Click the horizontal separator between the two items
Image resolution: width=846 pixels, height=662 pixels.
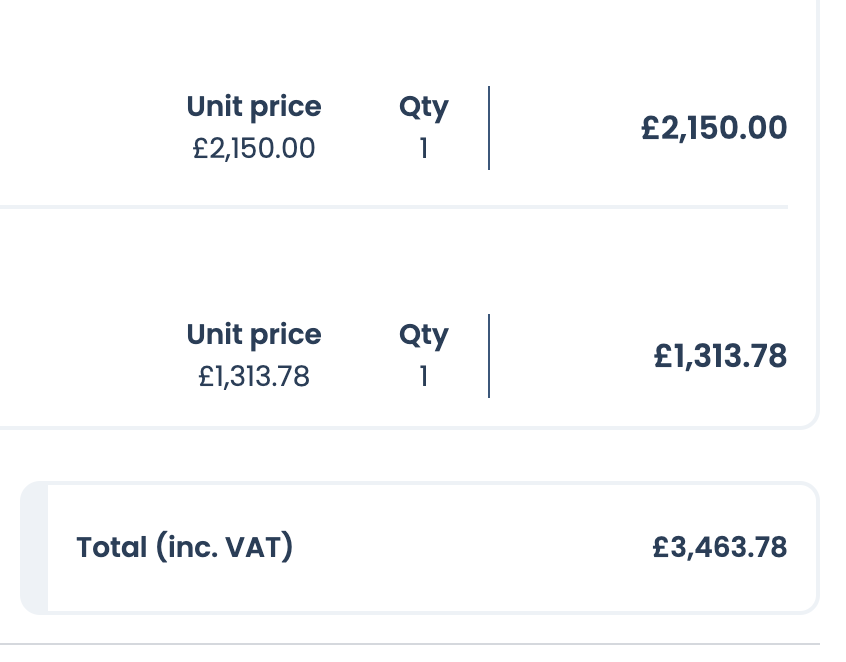tap(400, 207)
